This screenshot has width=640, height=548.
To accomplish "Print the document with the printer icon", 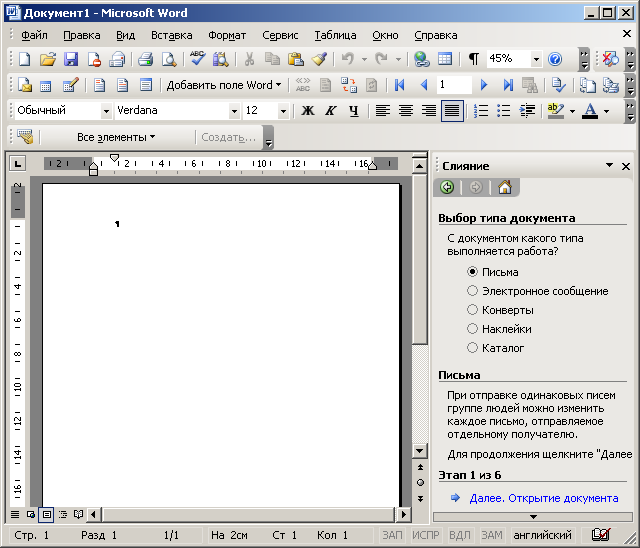I will pyautogui.click(x=145, y=60).
